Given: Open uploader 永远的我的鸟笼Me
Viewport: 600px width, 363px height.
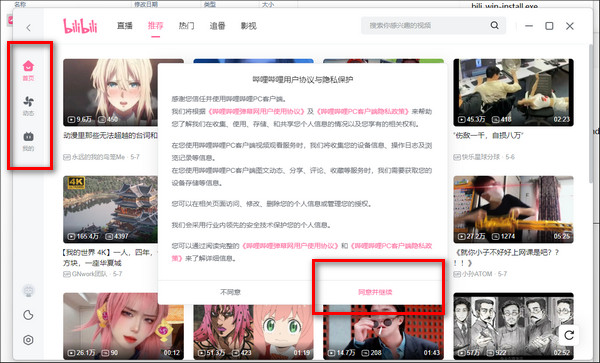Looking at the screenshot, I should (99, 157).
